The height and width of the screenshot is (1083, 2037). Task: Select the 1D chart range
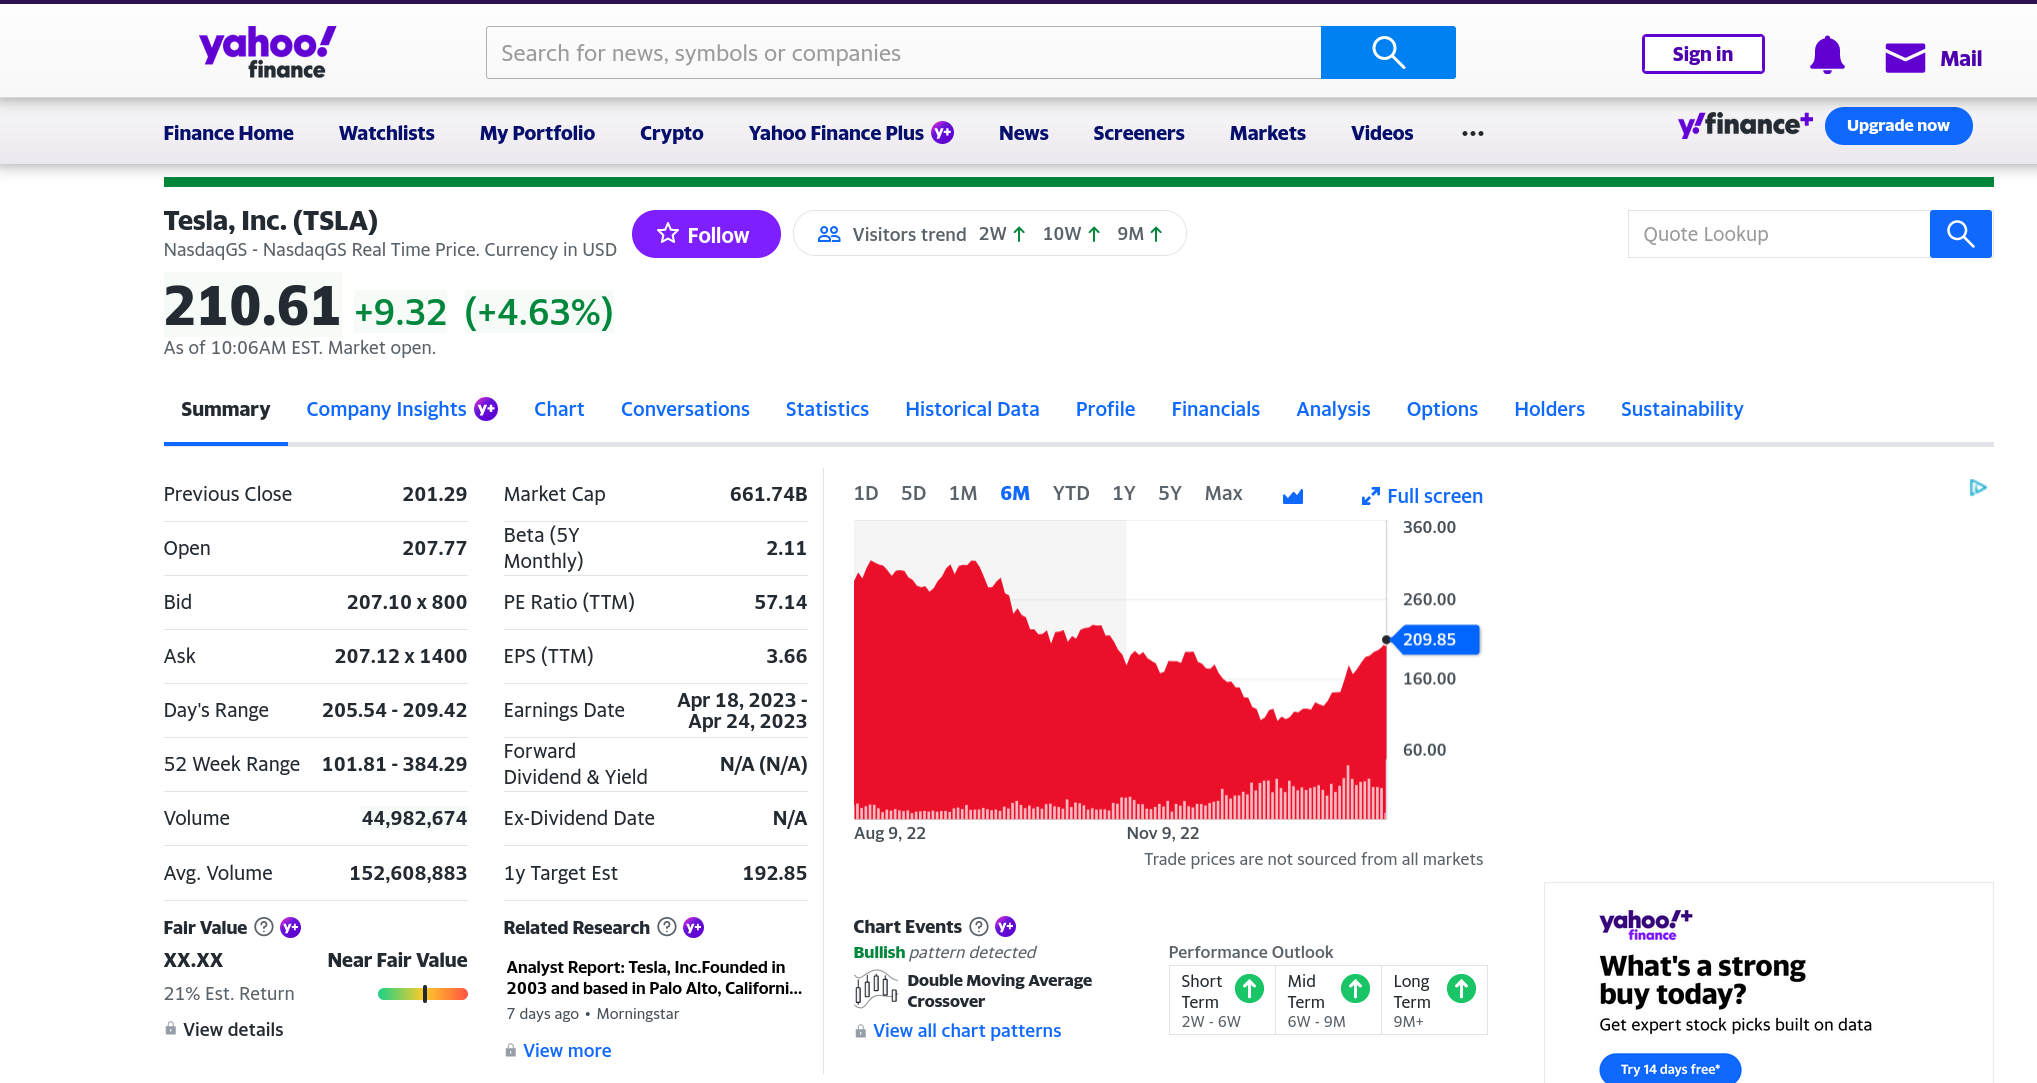(x=866, y=493)
